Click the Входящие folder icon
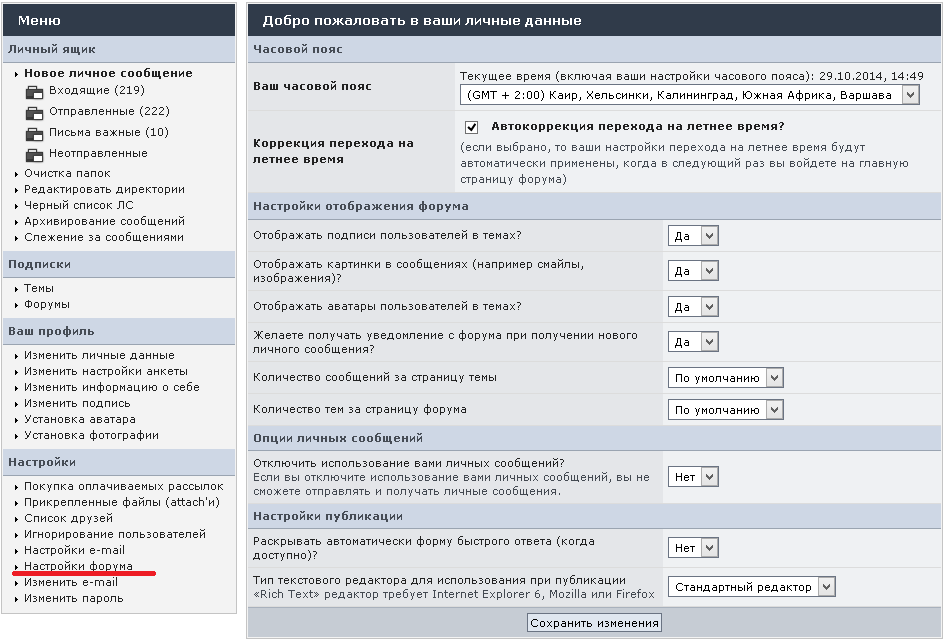The height and width of the screenshot is (640, 944). (35, 91)
